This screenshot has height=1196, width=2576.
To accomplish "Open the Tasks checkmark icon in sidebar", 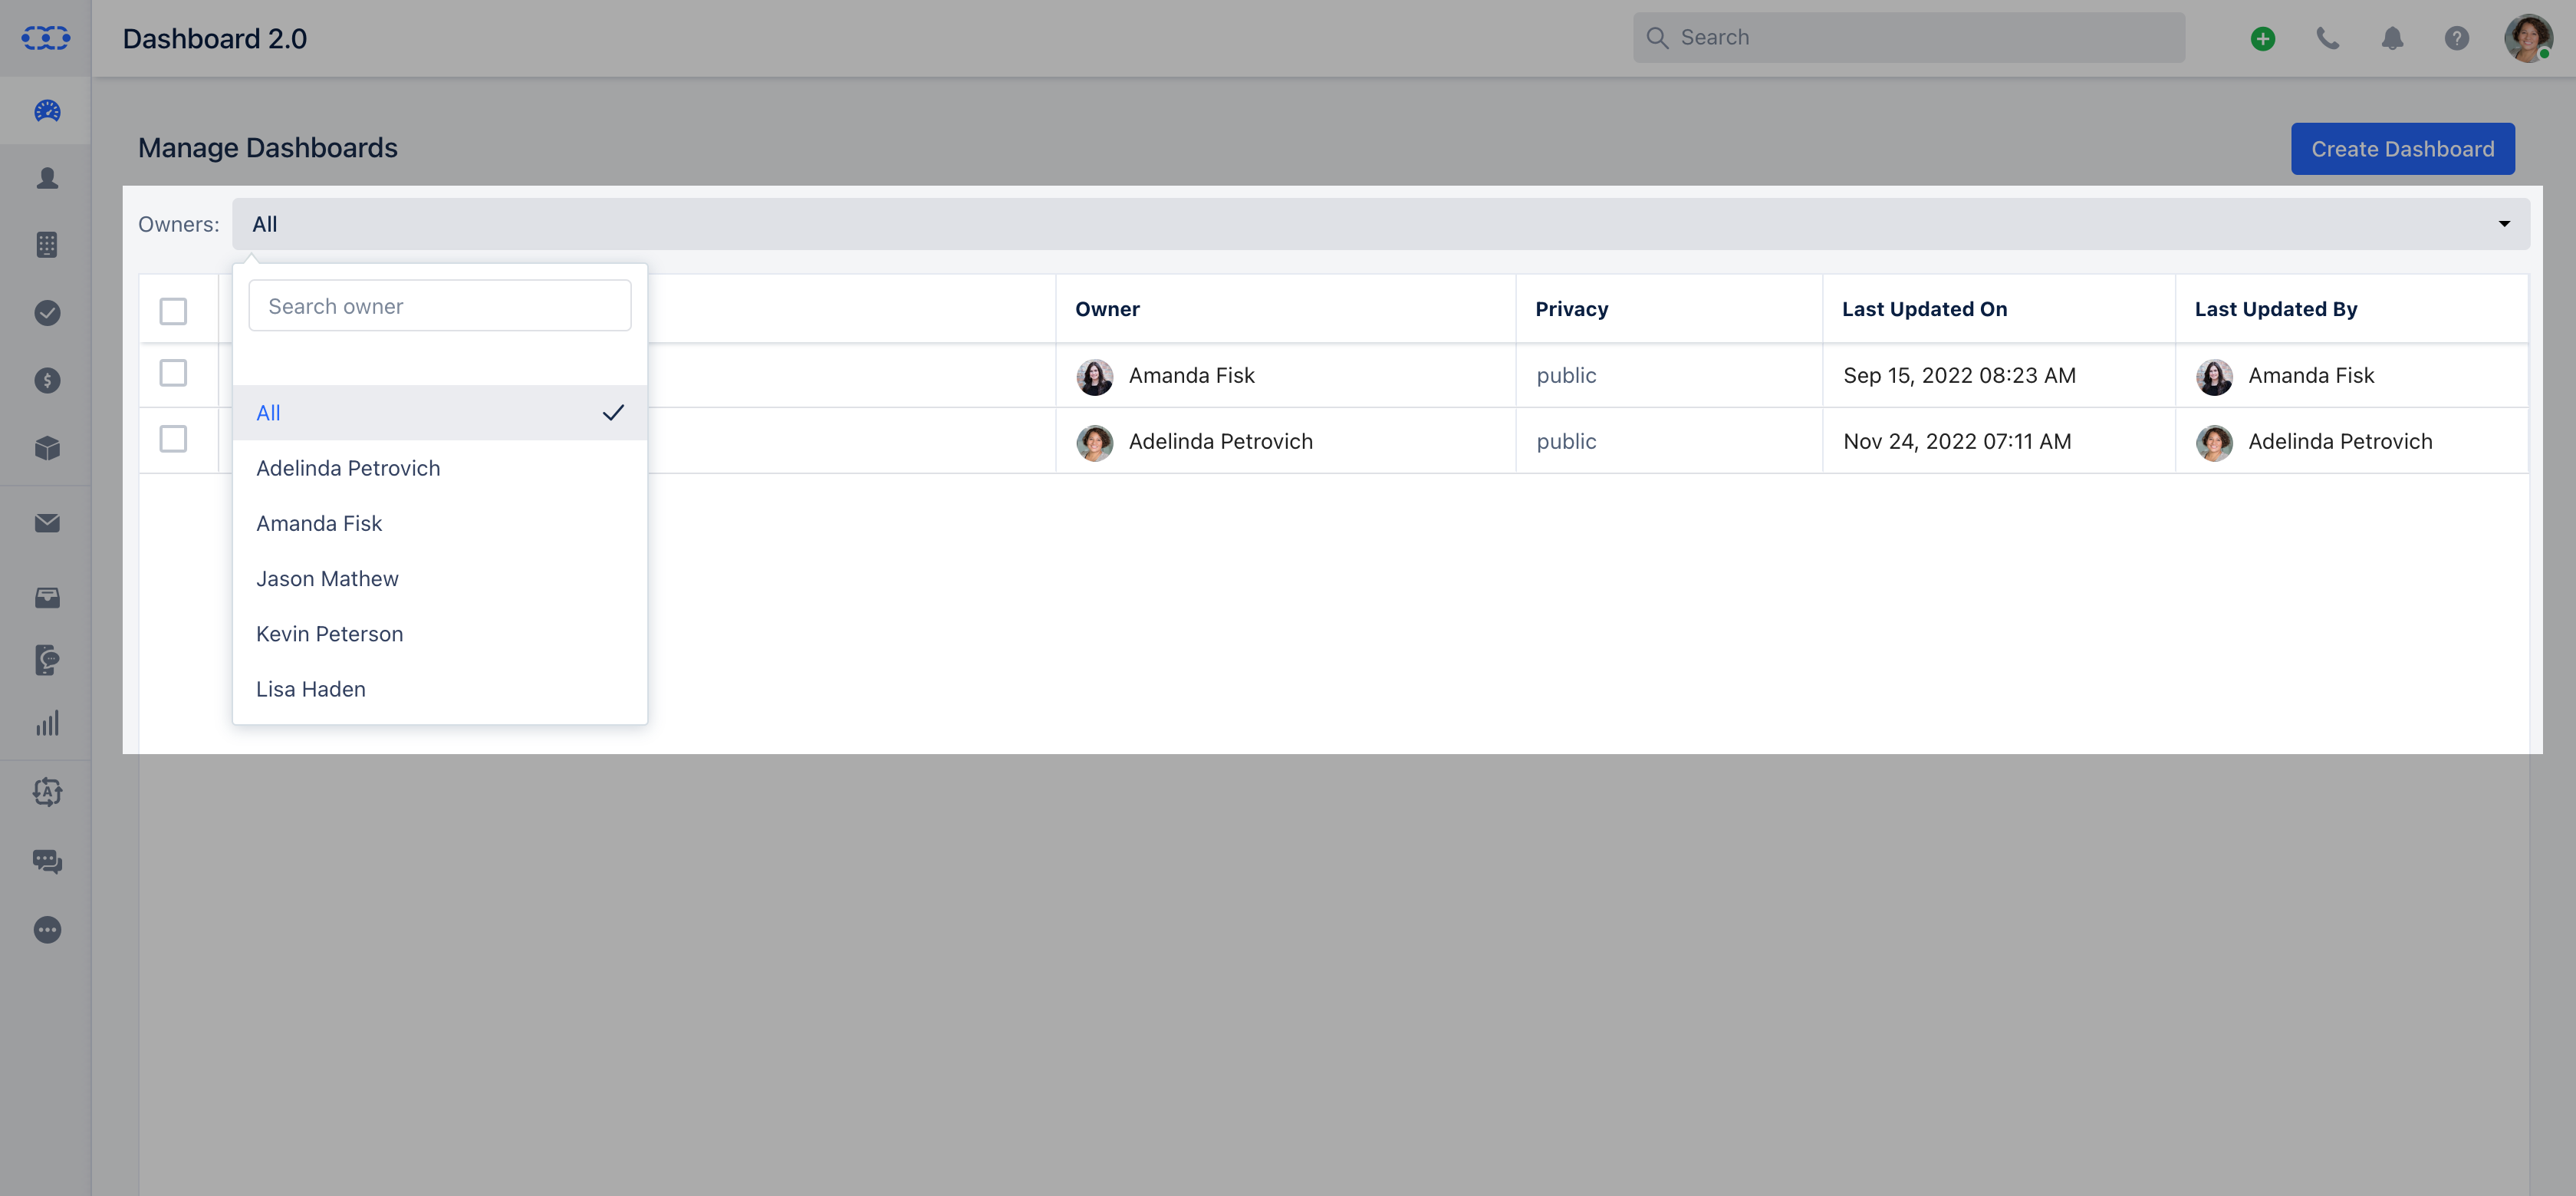I will tap(47, 313).
